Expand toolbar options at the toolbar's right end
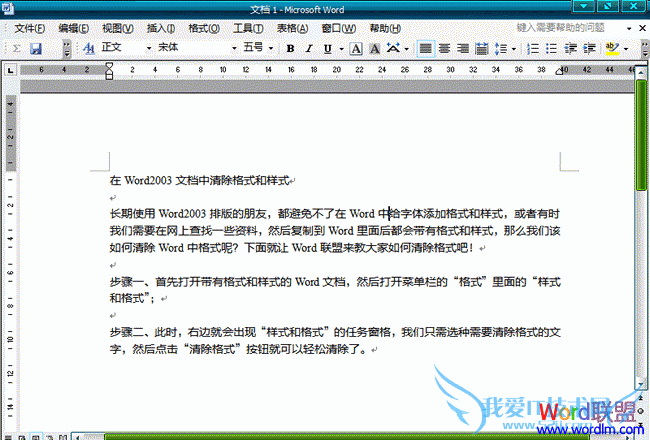 [645, 49]
